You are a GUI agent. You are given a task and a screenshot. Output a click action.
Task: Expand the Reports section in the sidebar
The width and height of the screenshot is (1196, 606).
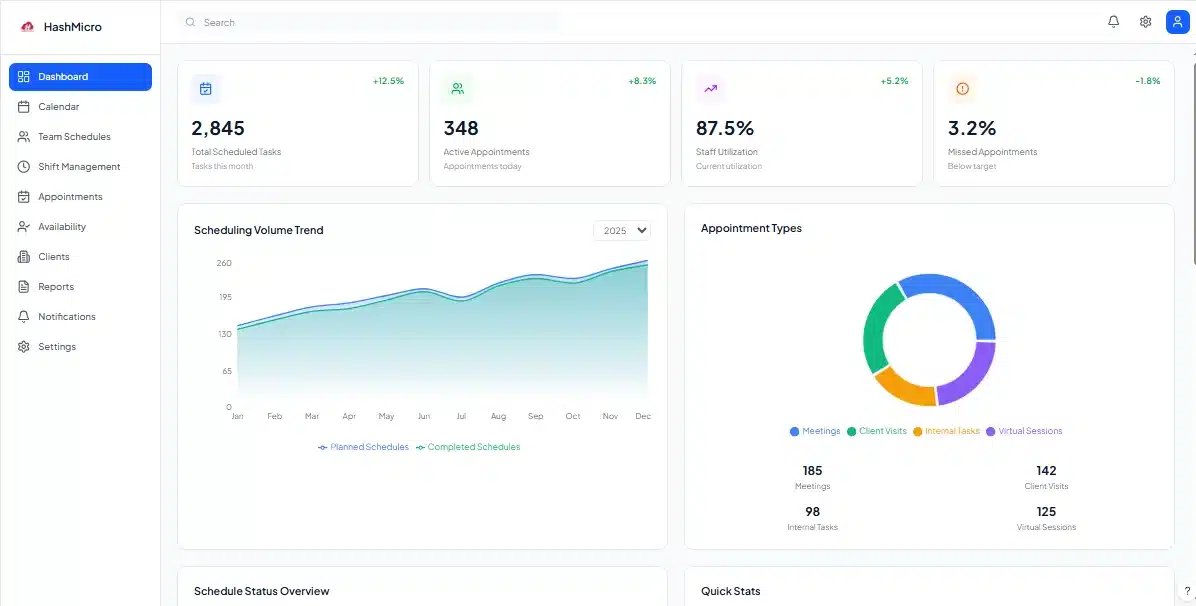pos(55,287)
